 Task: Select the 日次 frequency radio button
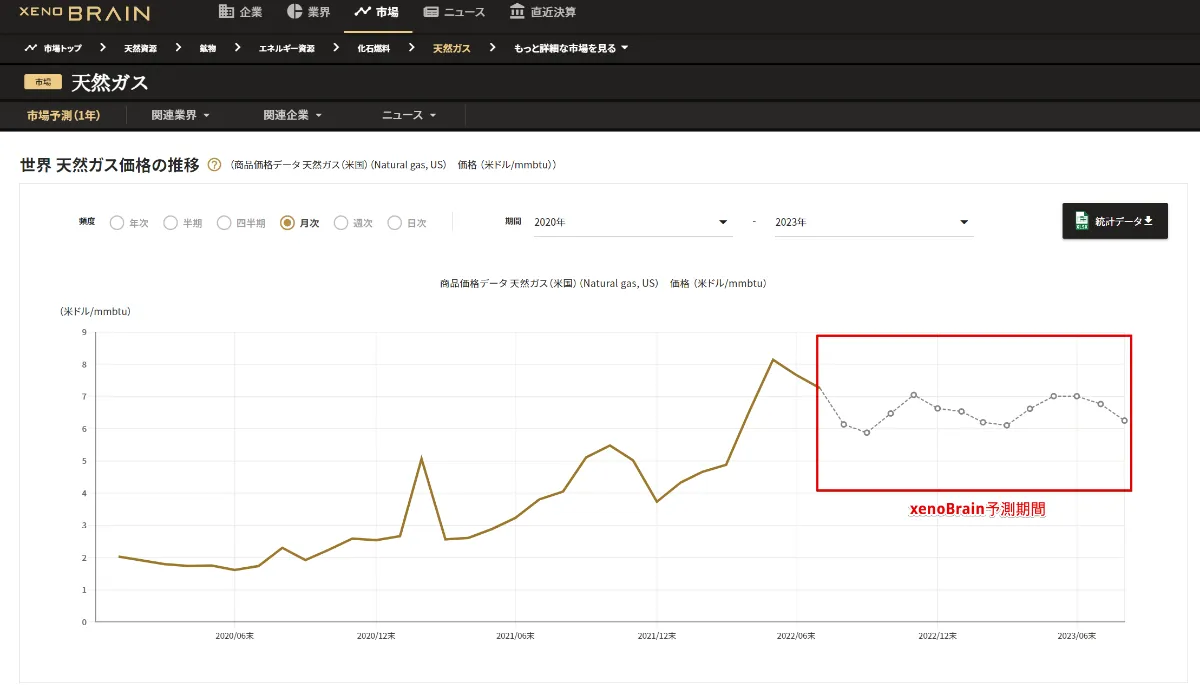tap(394, 222)
